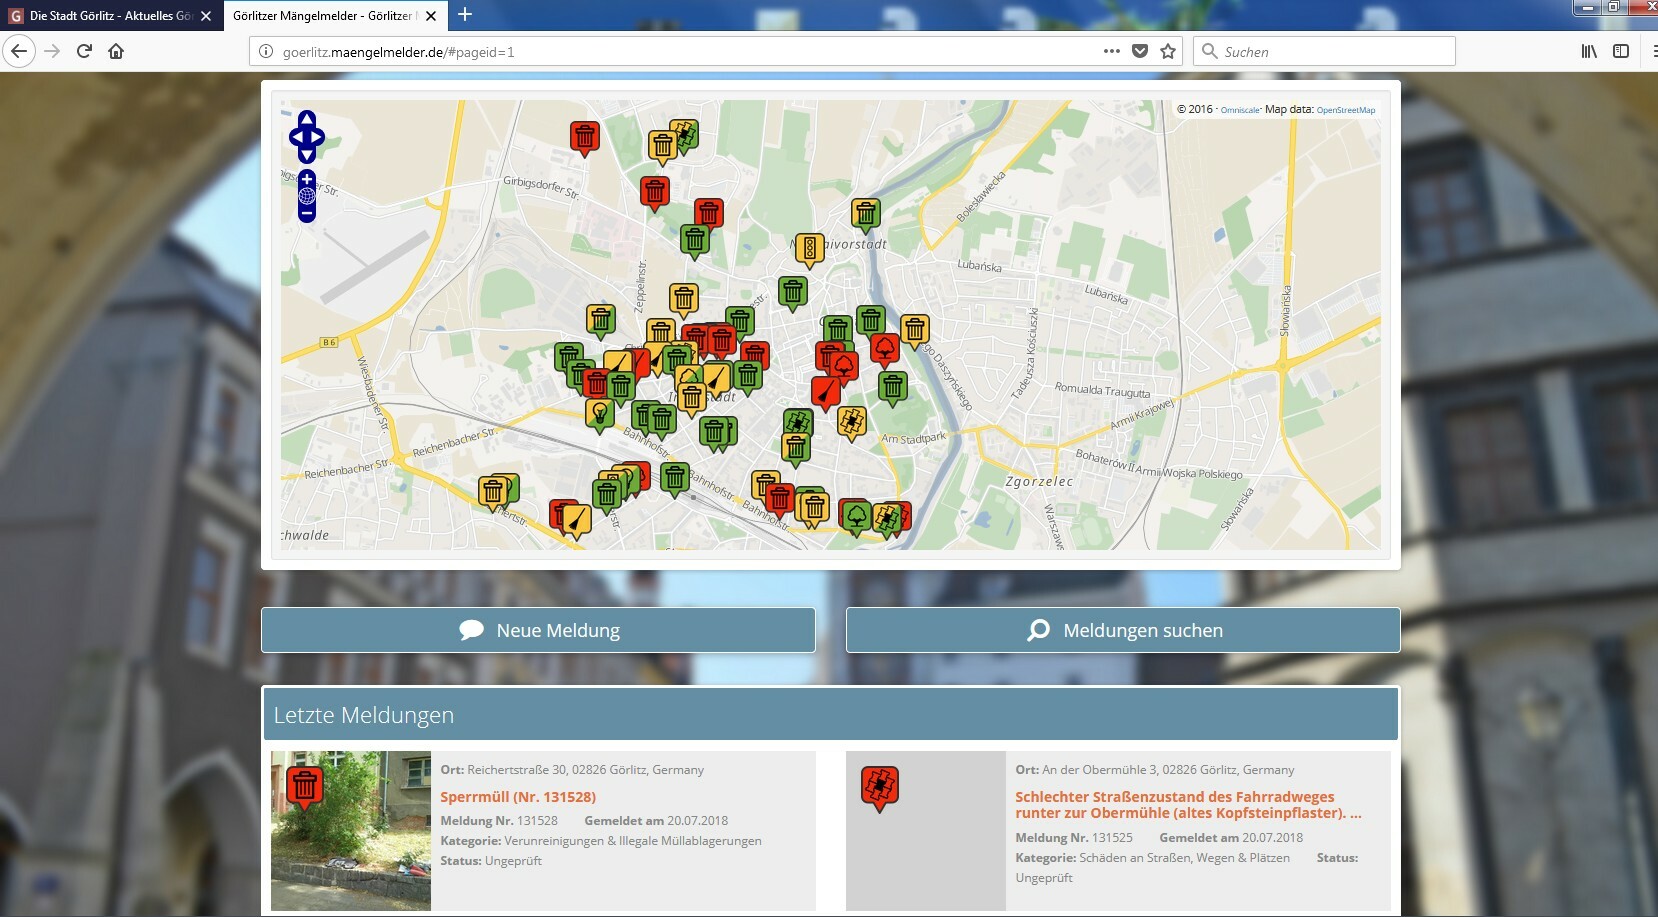Open the yellow trash marker above the 'vorstadt' label
Viewport: 1658px width, 917px height.
[x=865, y=214]
